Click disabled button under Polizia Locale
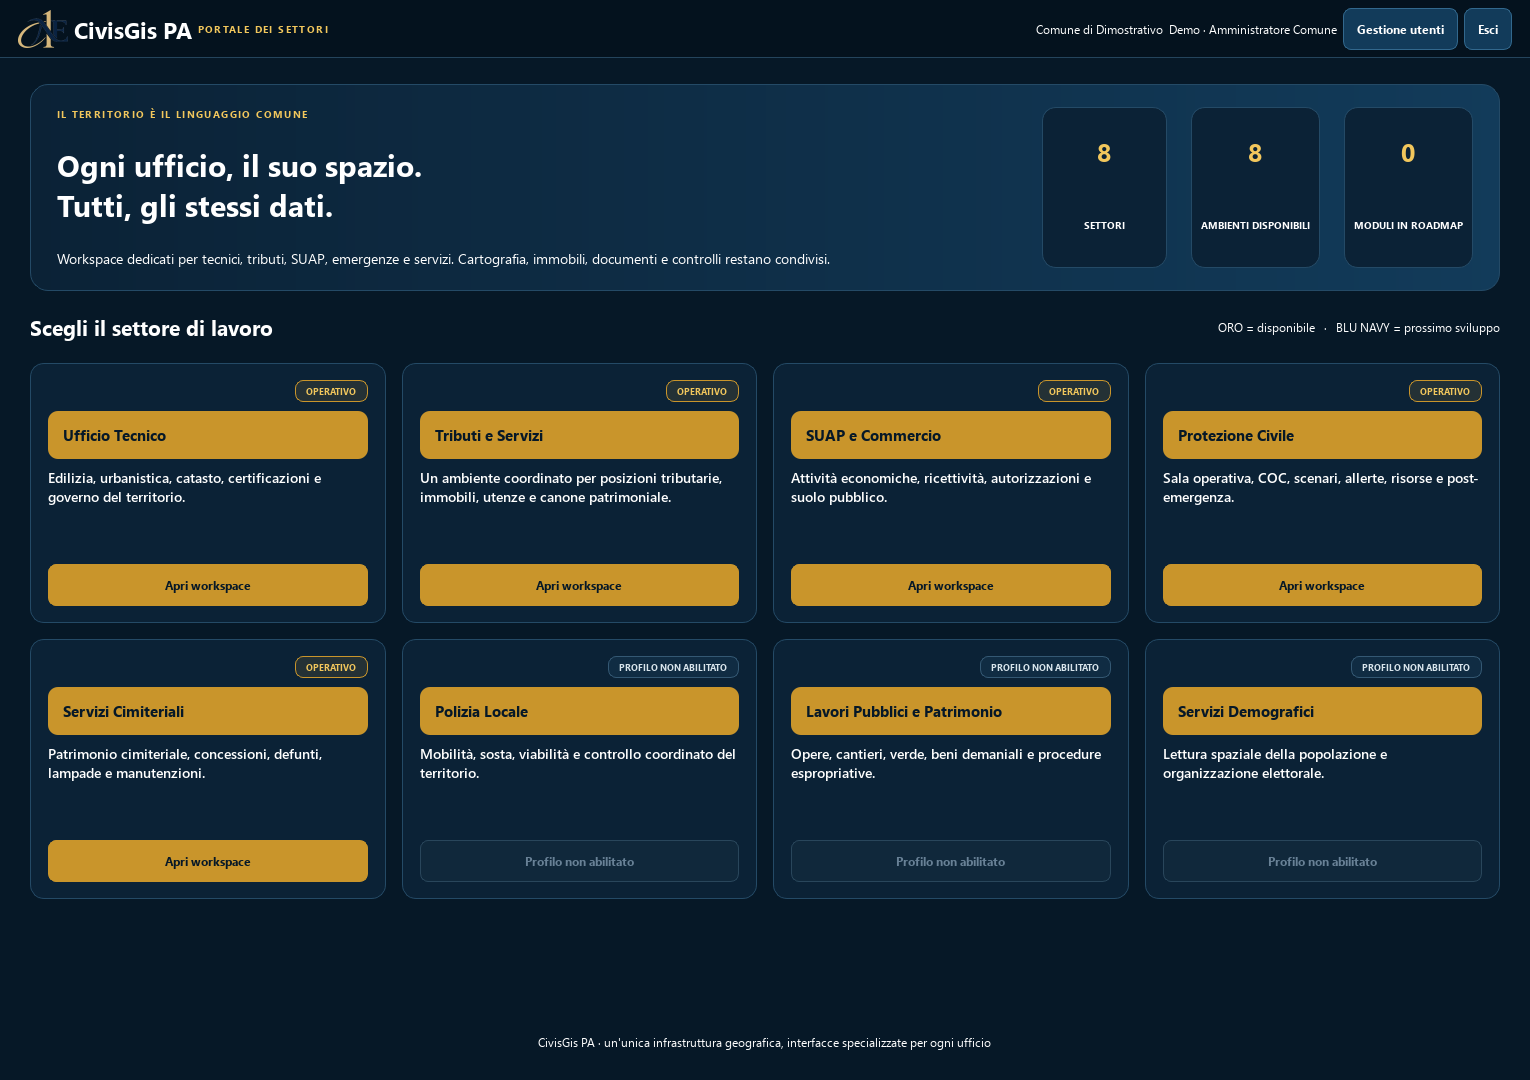Viewport: 1530px width, 1080px height. coord(579,861)
